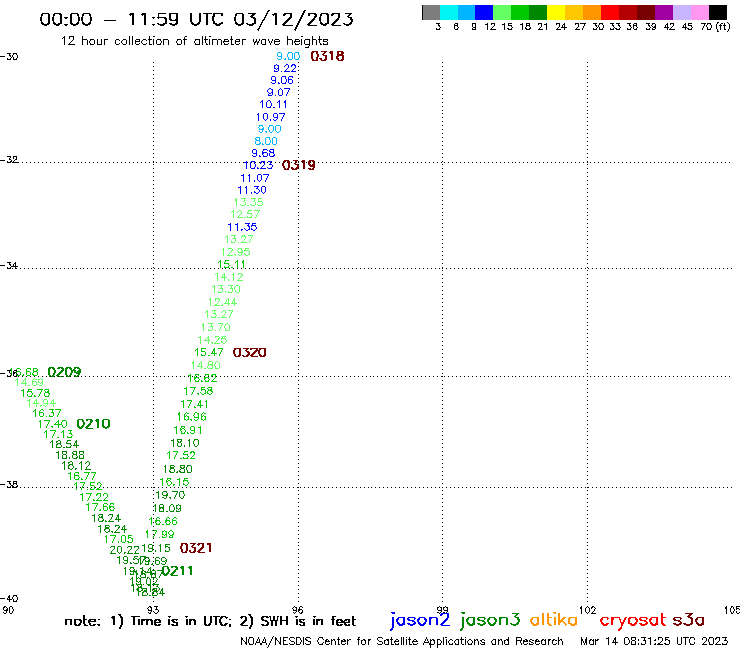The height and width of the screenshot is (650, 740).
Task: Click the time marker '0318'
Action: (328, 56)
